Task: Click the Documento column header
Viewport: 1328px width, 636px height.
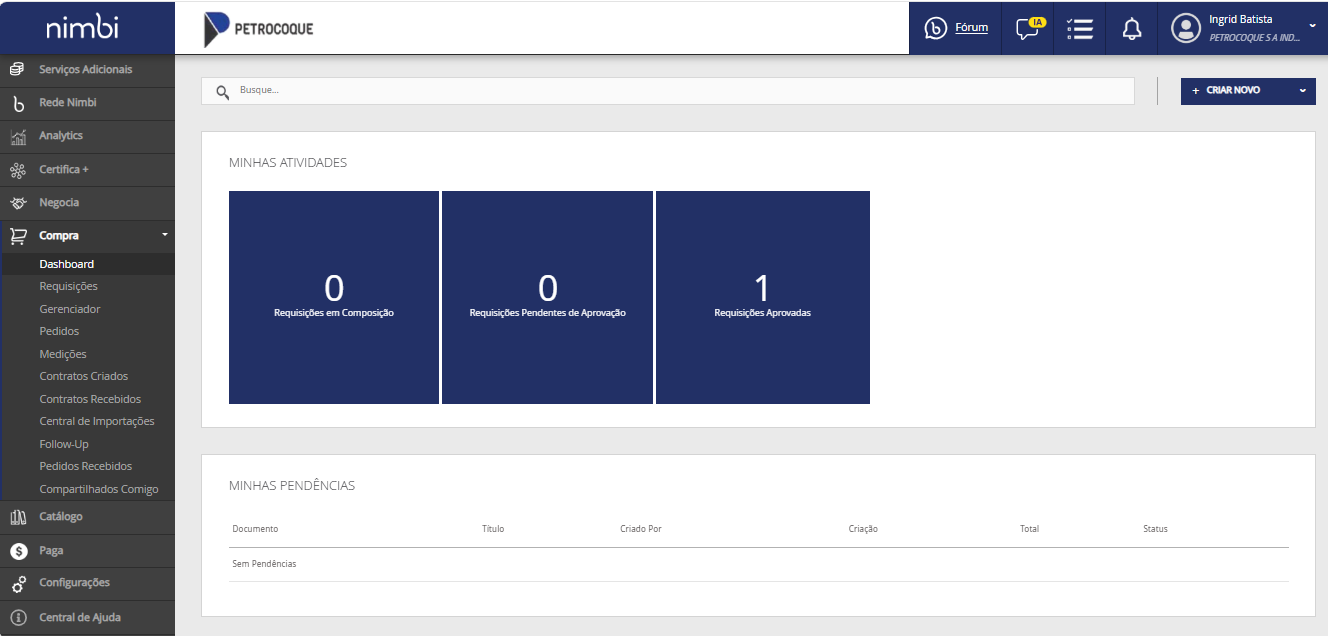Action: tap(255, 529)
